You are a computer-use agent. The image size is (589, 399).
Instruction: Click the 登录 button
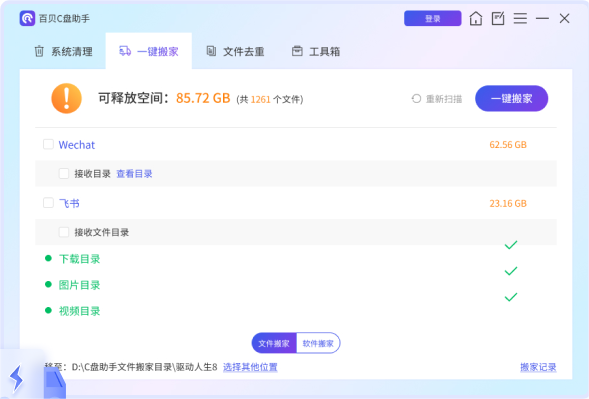[x=433, y=18]
